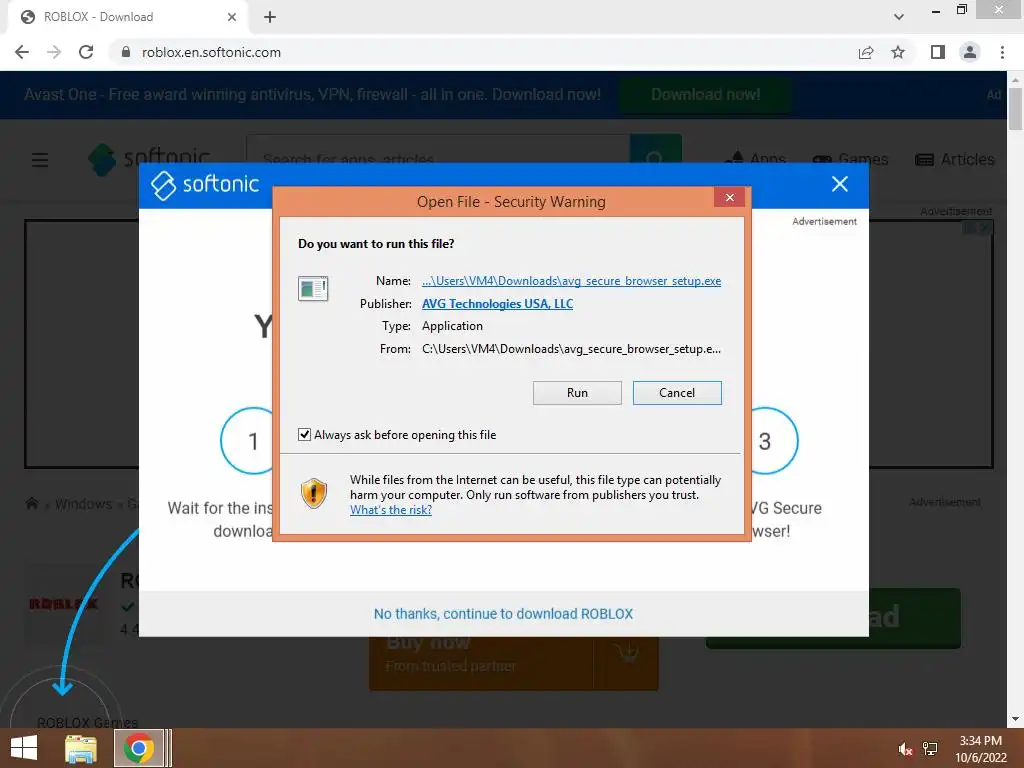
Task: Click the ad close icon on right advertisement
Action: [985, 227]
